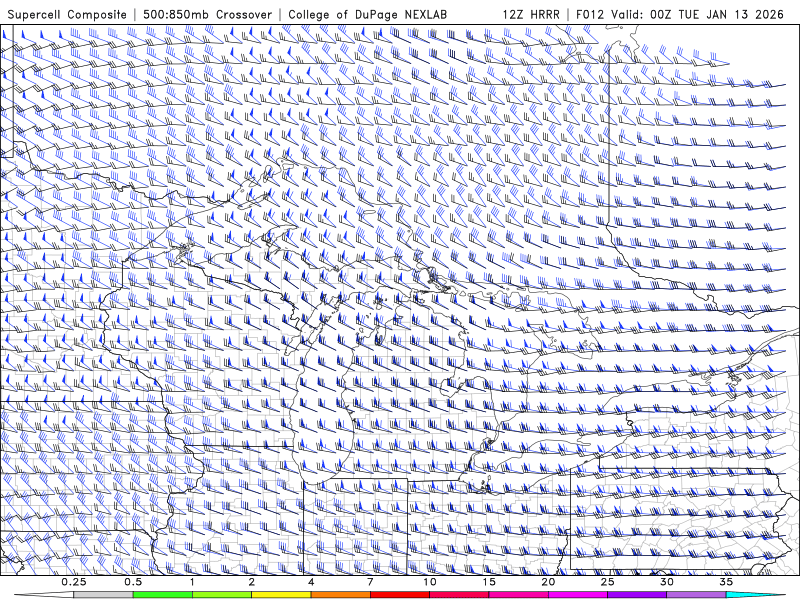Select the purple swatch between 25 and 30

coord(637,595)
